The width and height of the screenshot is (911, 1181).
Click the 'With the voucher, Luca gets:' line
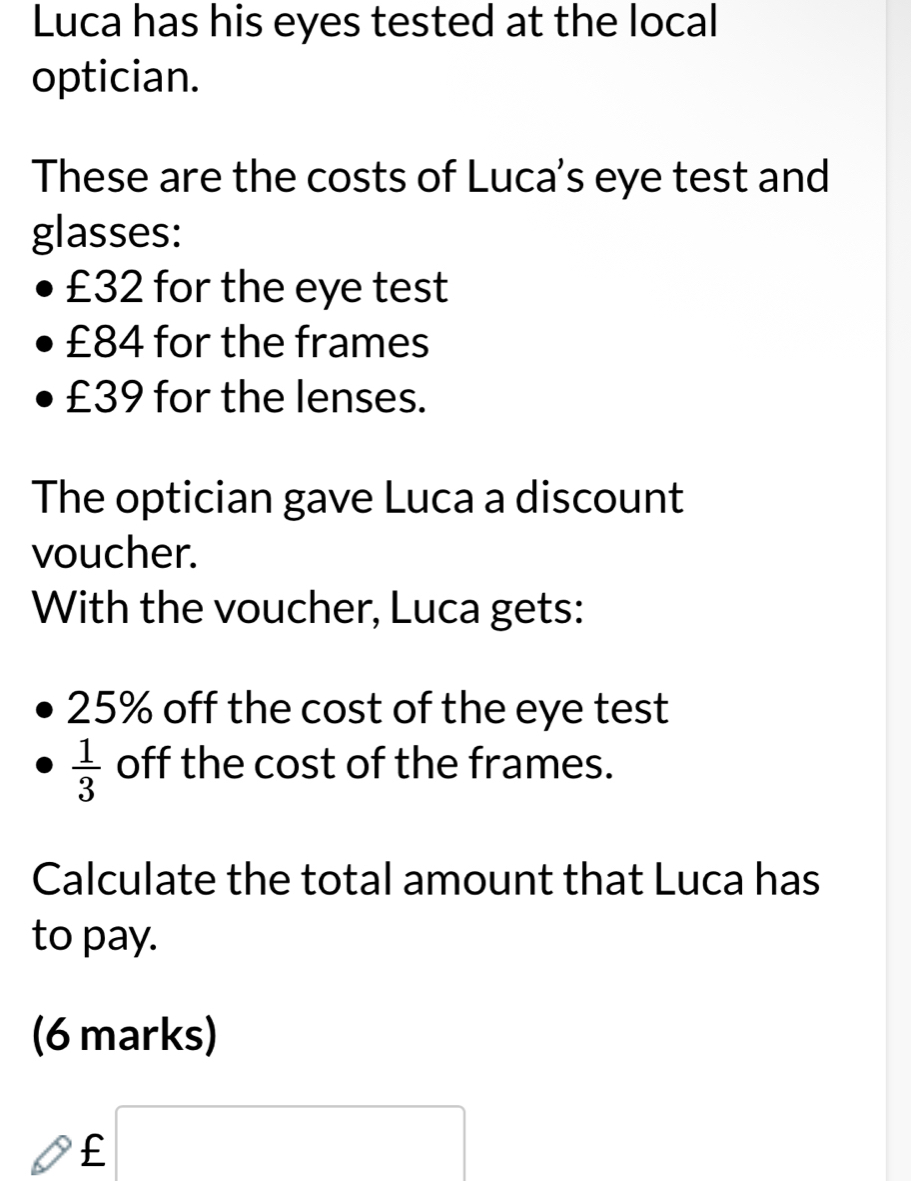[308, 607]
